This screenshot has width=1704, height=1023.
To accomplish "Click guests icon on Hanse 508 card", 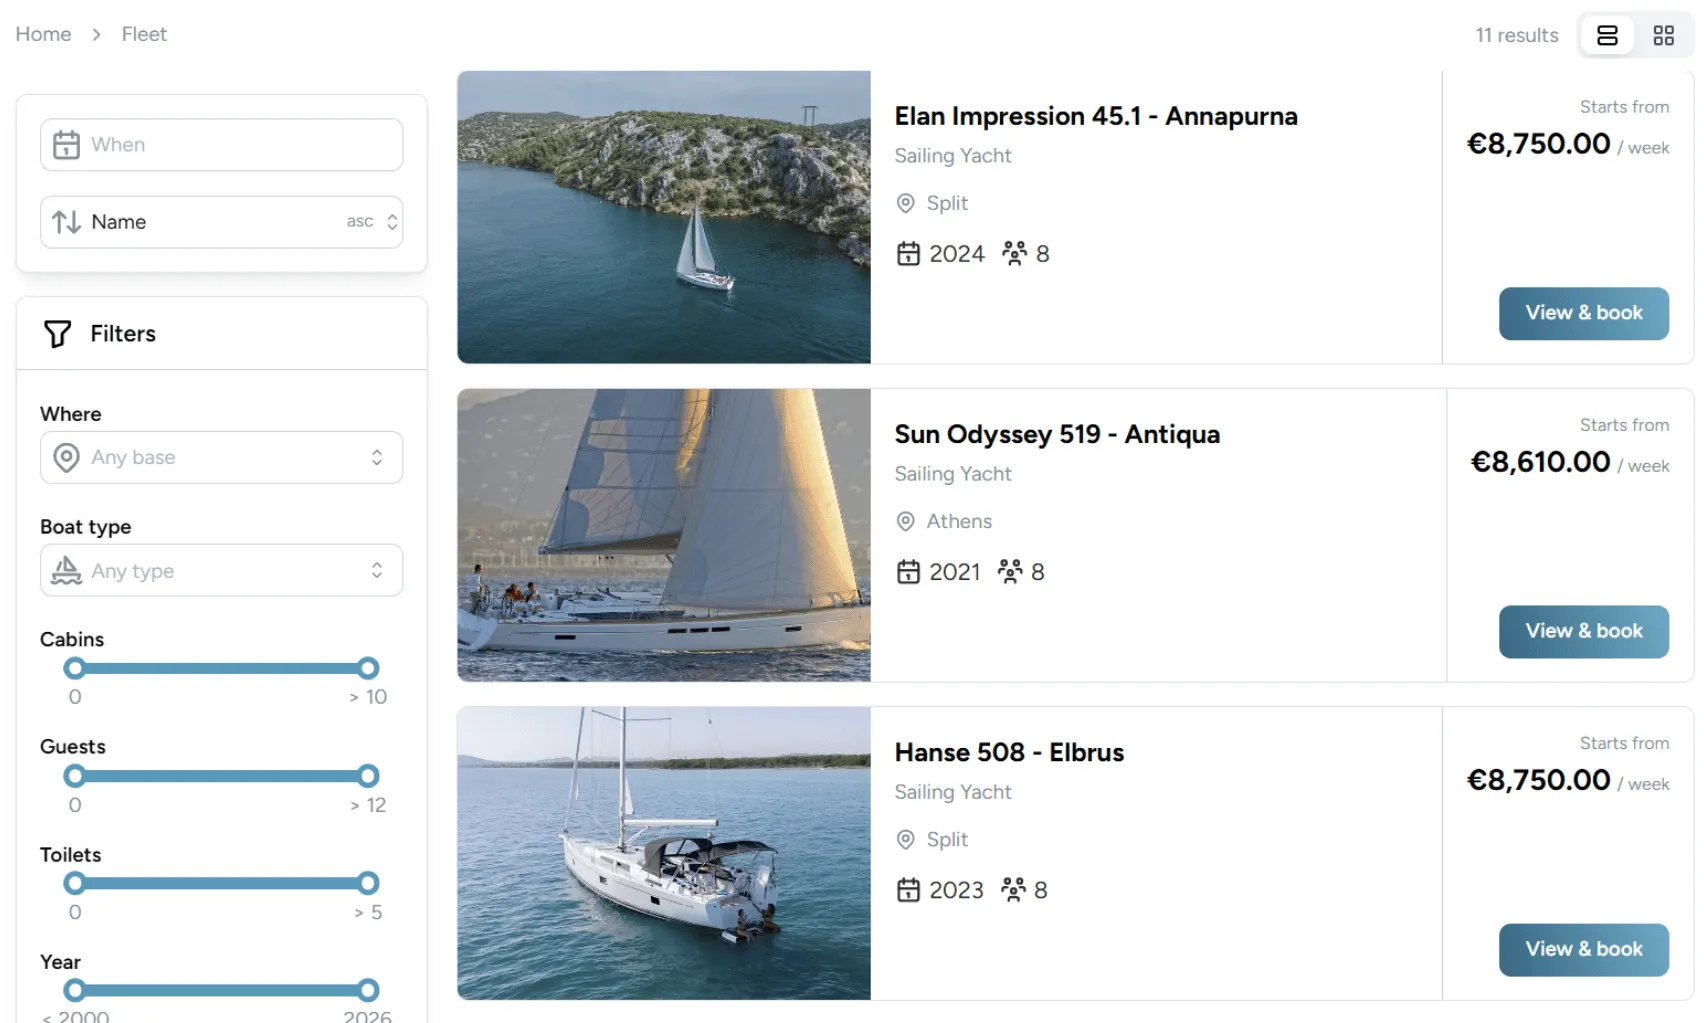I will point(1013,890).
